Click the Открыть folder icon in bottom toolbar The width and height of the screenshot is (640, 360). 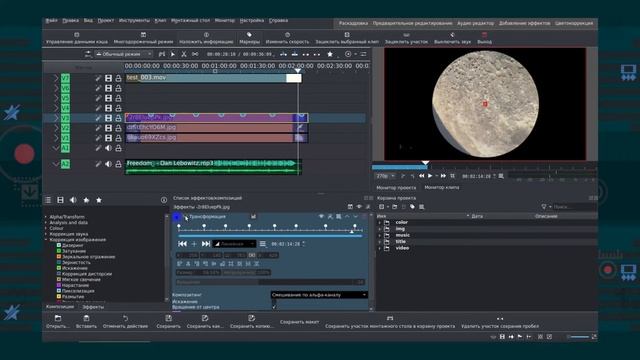58,318
